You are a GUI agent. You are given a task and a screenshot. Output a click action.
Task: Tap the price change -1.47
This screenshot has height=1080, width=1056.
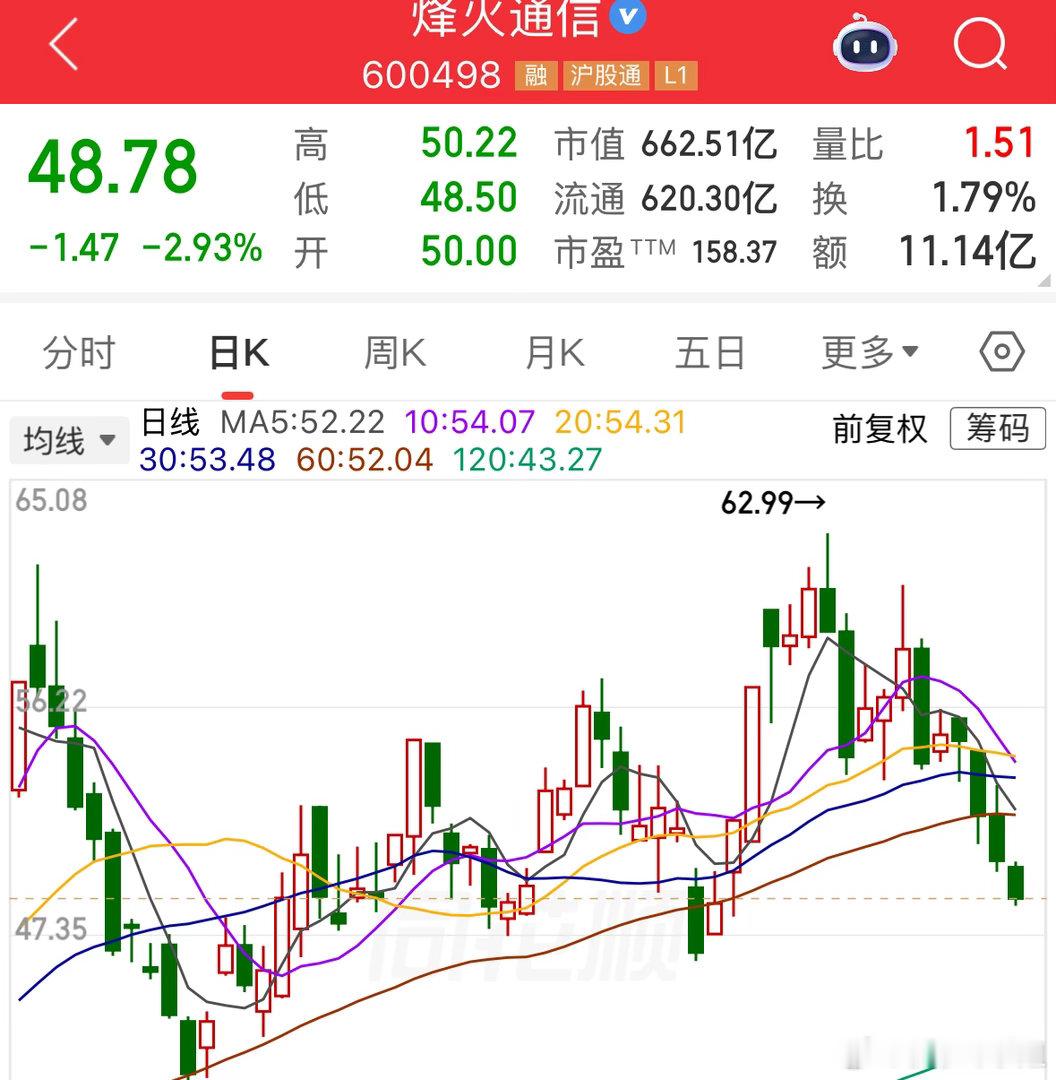74,248
